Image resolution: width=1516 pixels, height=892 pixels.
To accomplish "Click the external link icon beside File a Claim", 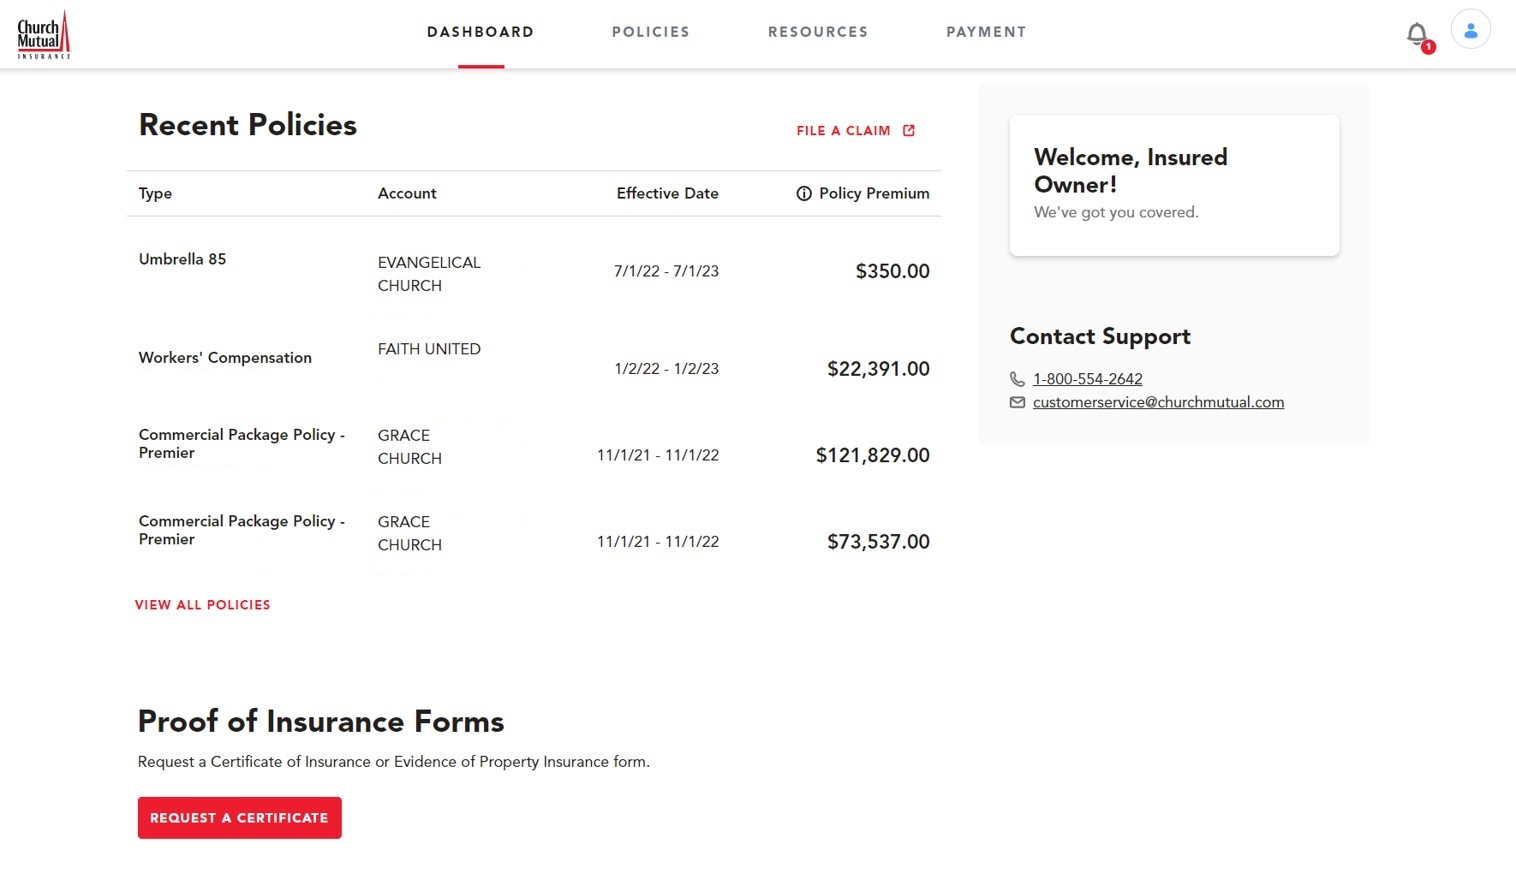I will click(909, 131).
